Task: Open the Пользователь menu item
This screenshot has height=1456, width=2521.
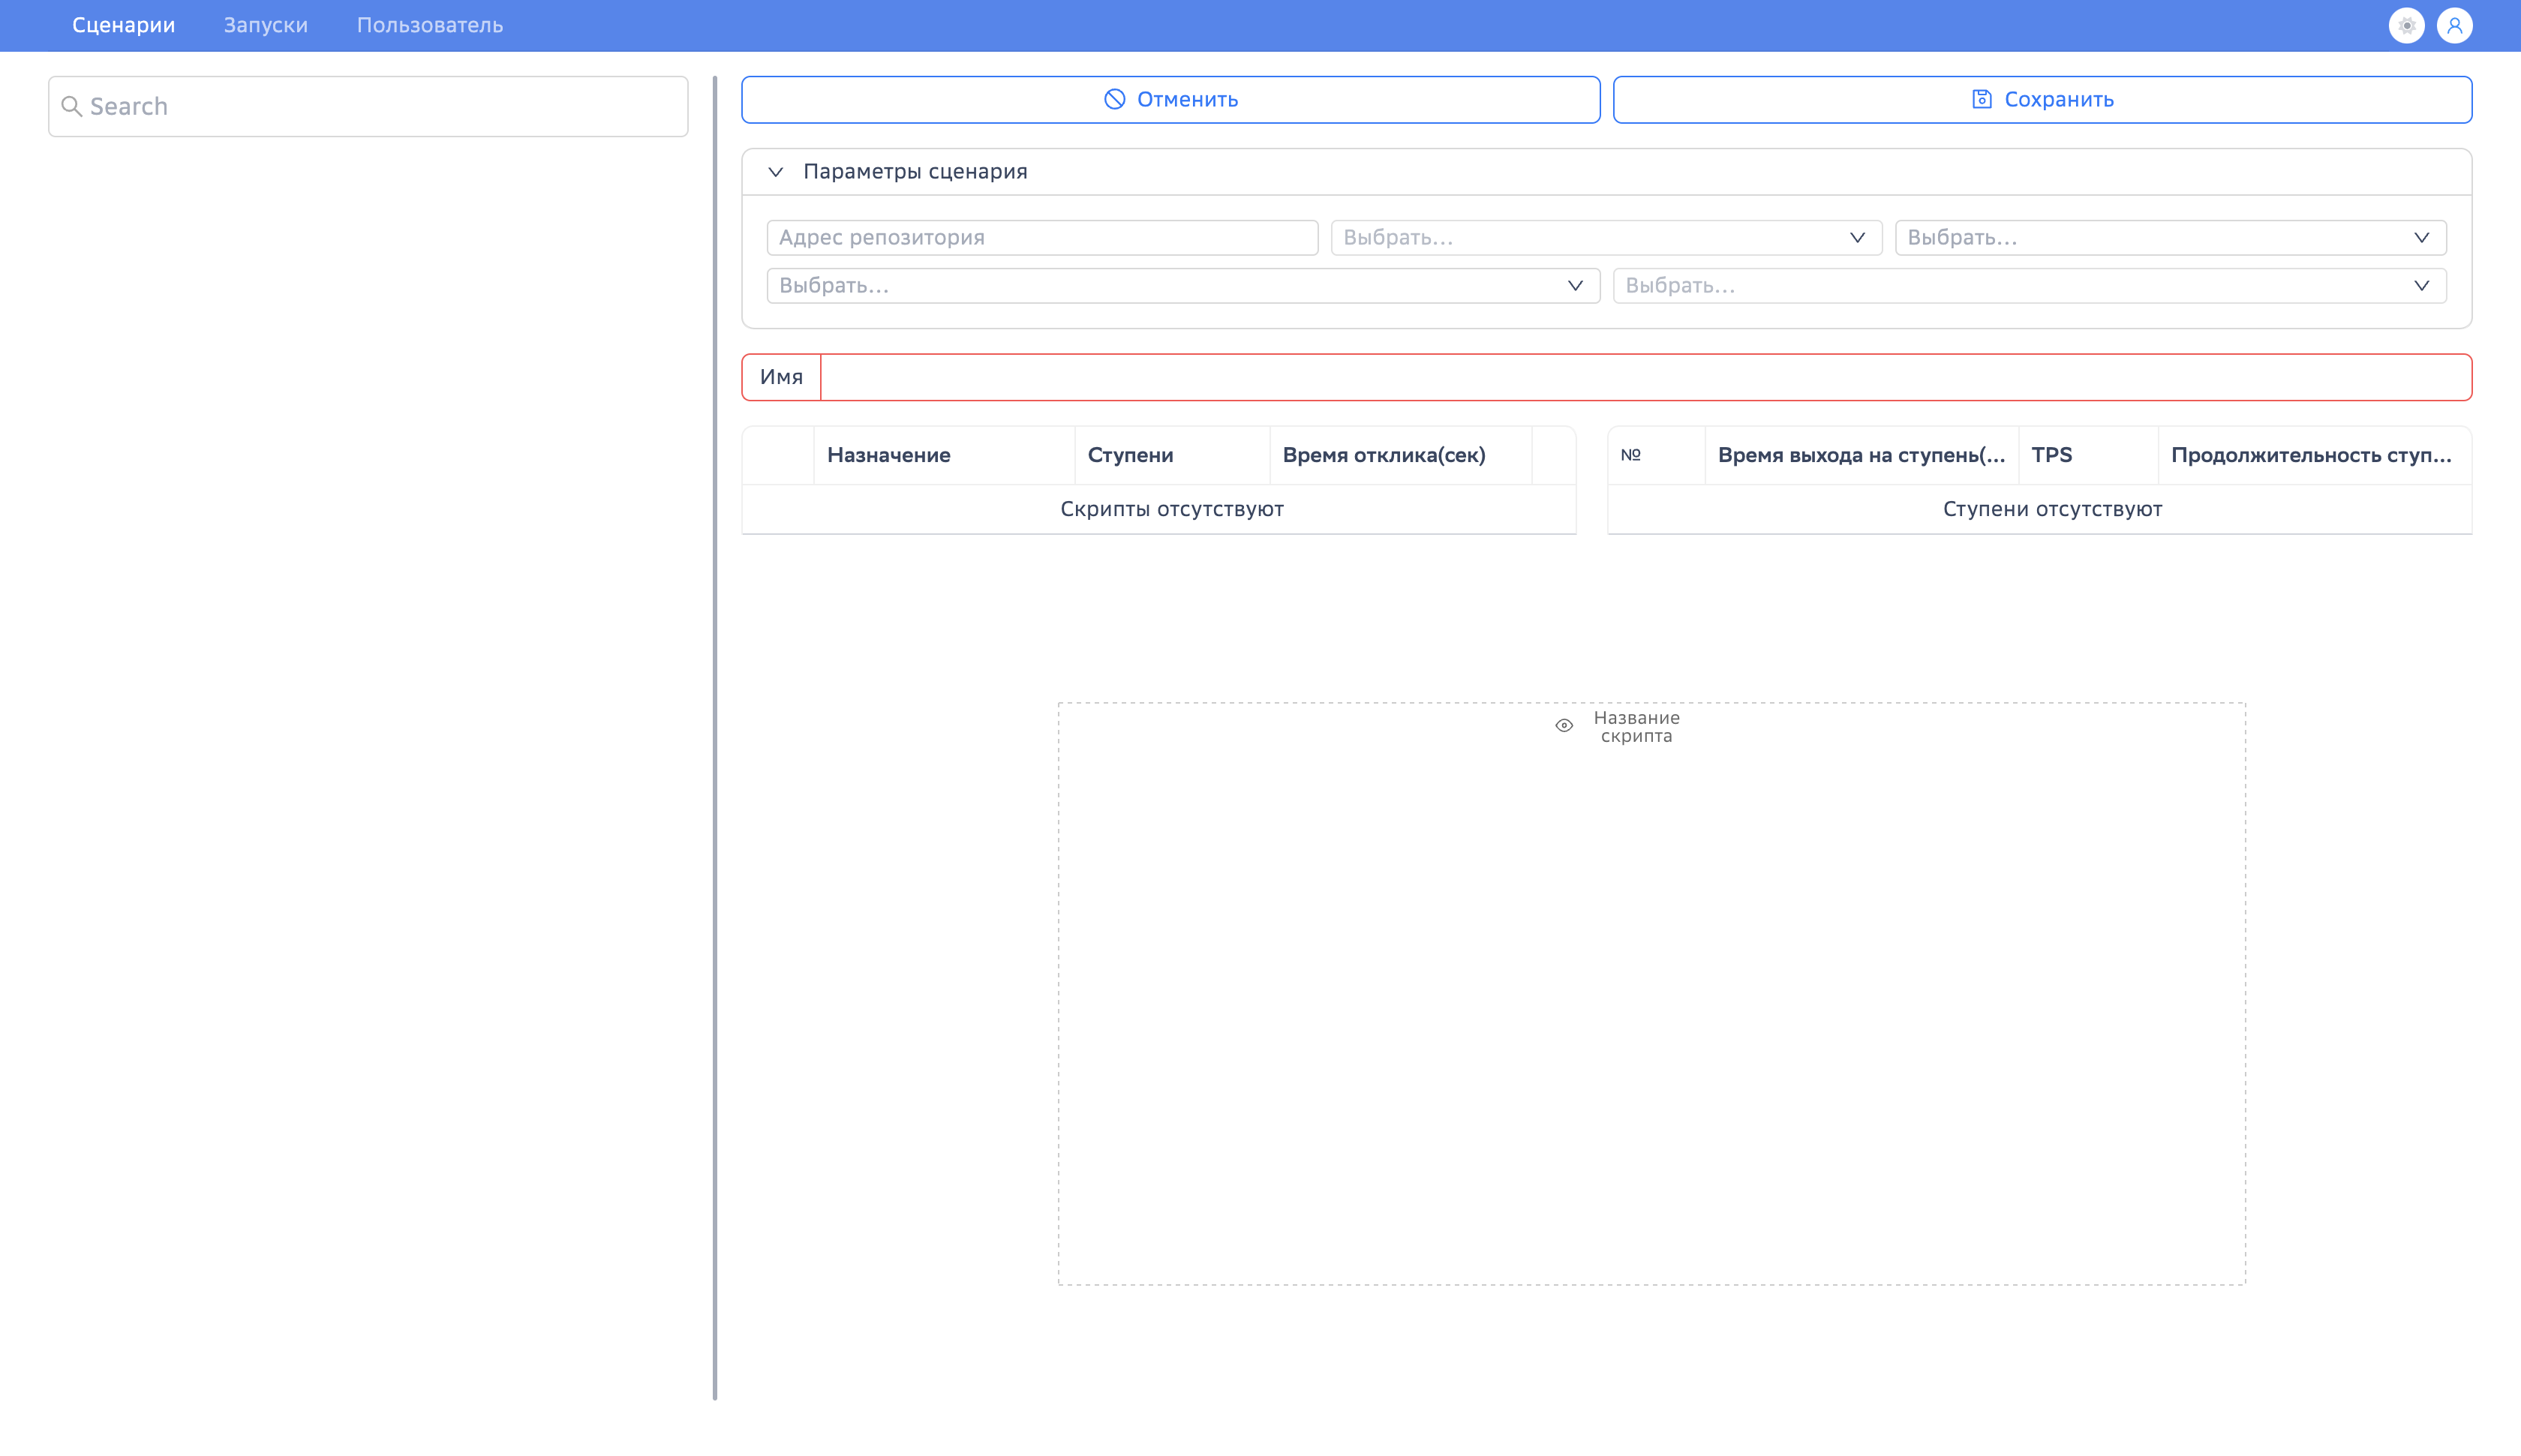Action: [429, 25]
